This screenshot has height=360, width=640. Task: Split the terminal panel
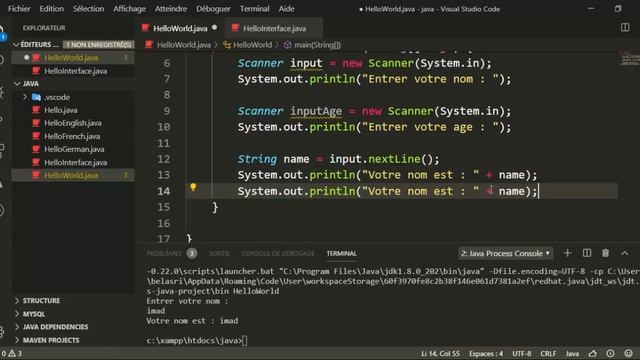click(587, 253)
